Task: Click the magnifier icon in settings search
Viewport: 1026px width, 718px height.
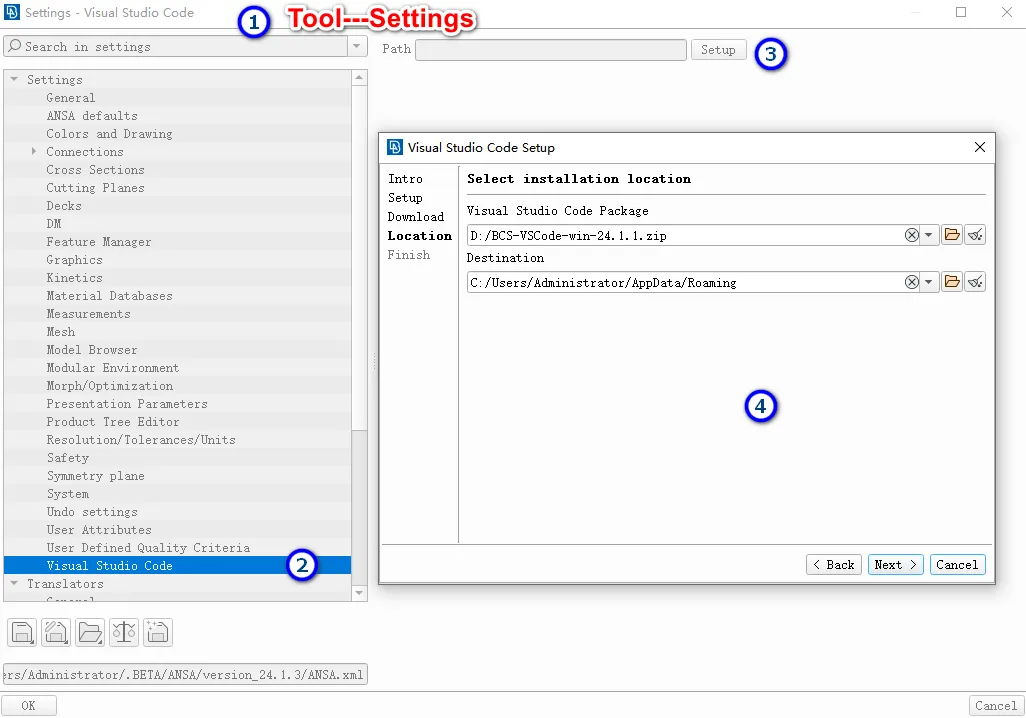Action: pyautogui.click(x=14, y=46)
